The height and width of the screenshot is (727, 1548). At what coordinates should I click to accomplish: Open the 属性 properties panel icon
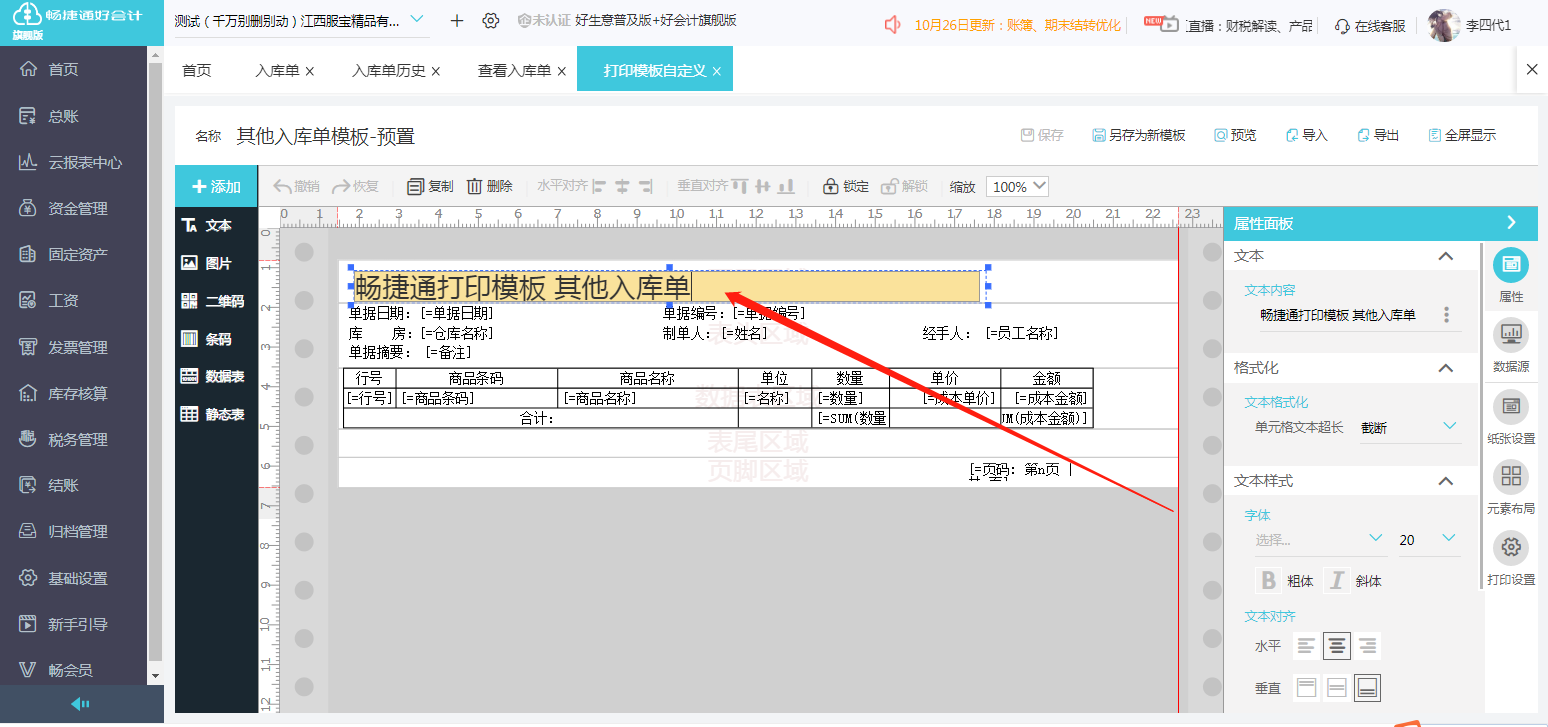pos(1511,275)
